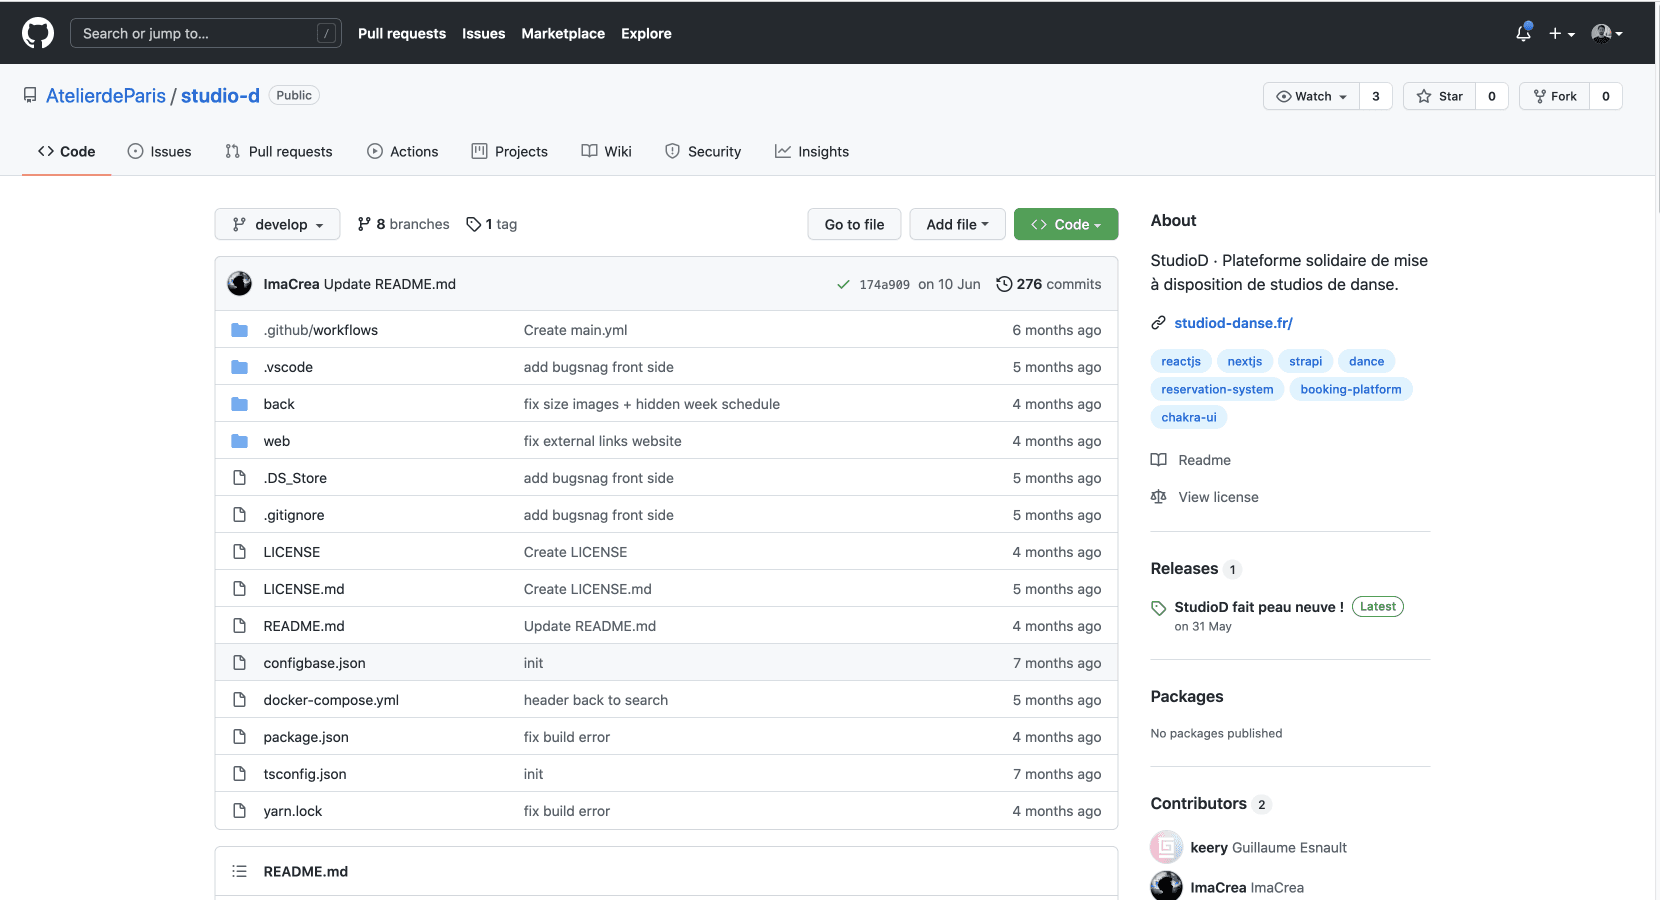Open notifications bell
The width and height of the screenshot is (1660, 900).
(x=1523, y=33)
